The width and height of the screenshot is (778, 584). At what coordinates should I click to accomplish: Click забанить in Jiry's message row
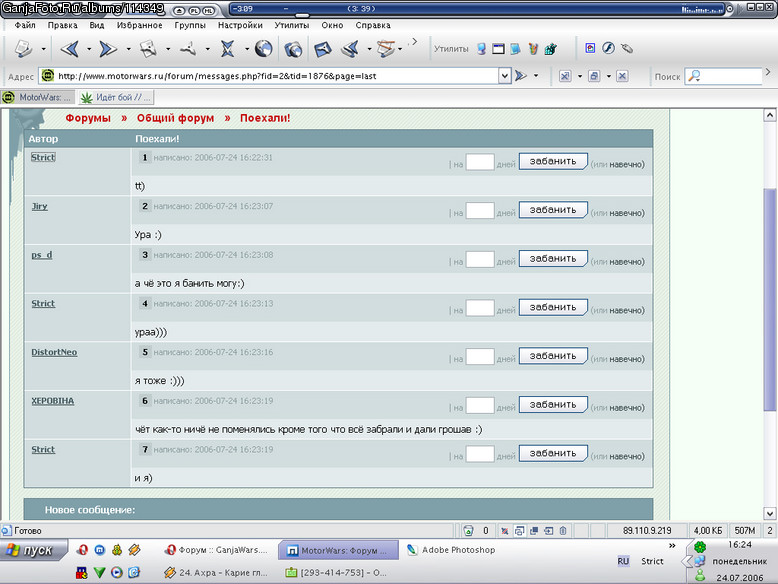tap(553, 210)
